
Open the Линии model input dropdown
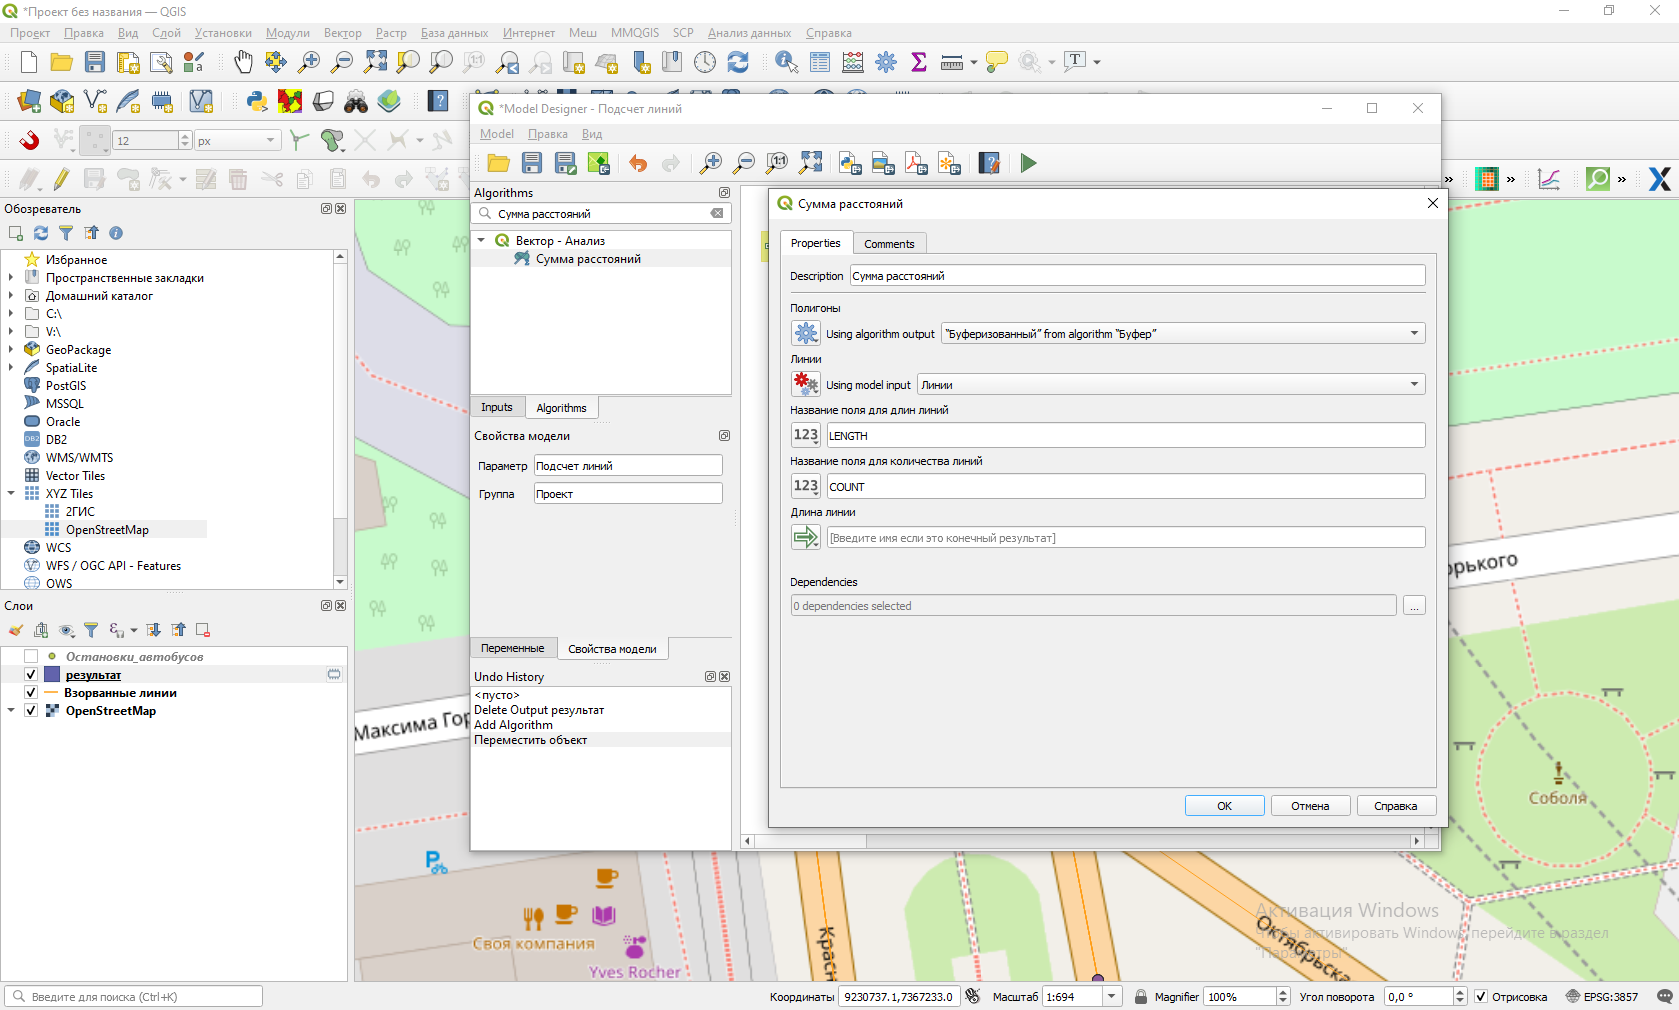(x=1171, y=385)
